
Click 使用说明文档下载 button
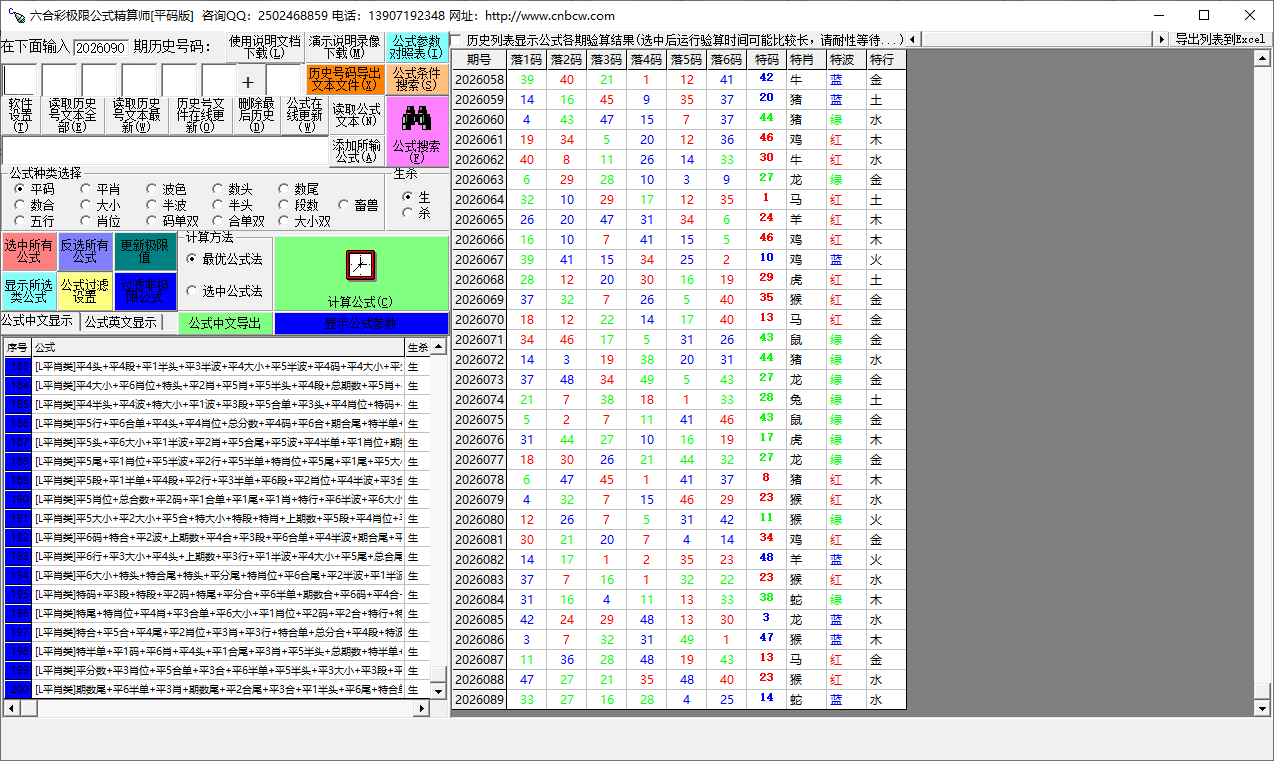coord(264,47)
